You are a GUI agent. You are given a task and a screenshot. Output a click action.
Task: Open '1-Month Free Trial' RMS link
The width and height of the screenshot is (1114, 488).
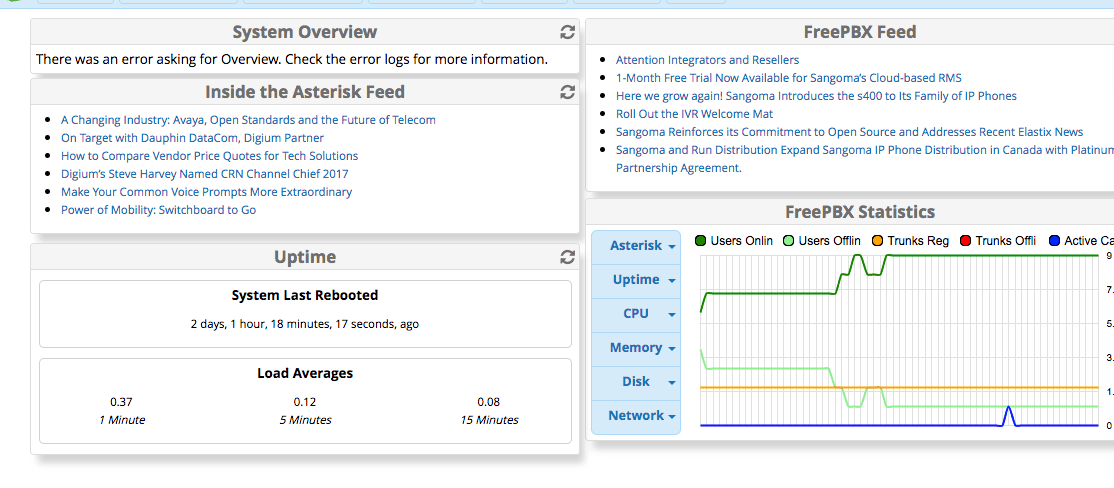click(x=789, y=77)
